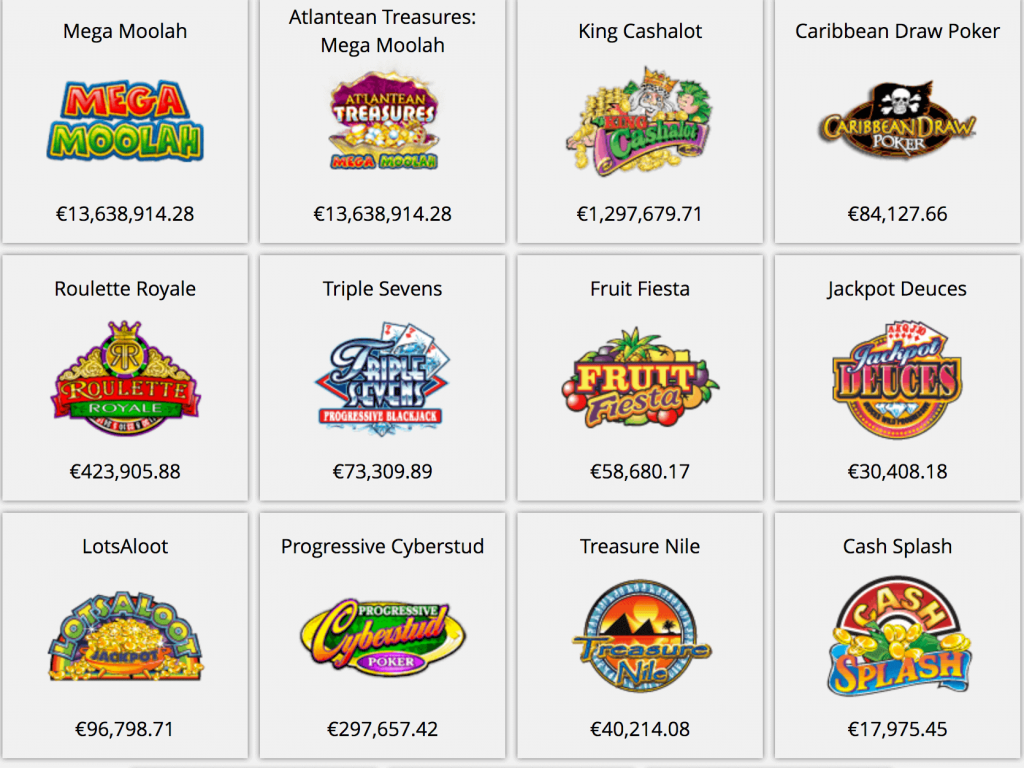Click the Cash Splash logo
The height and width of the screenshot is (768, 1024).
[897, 636]
